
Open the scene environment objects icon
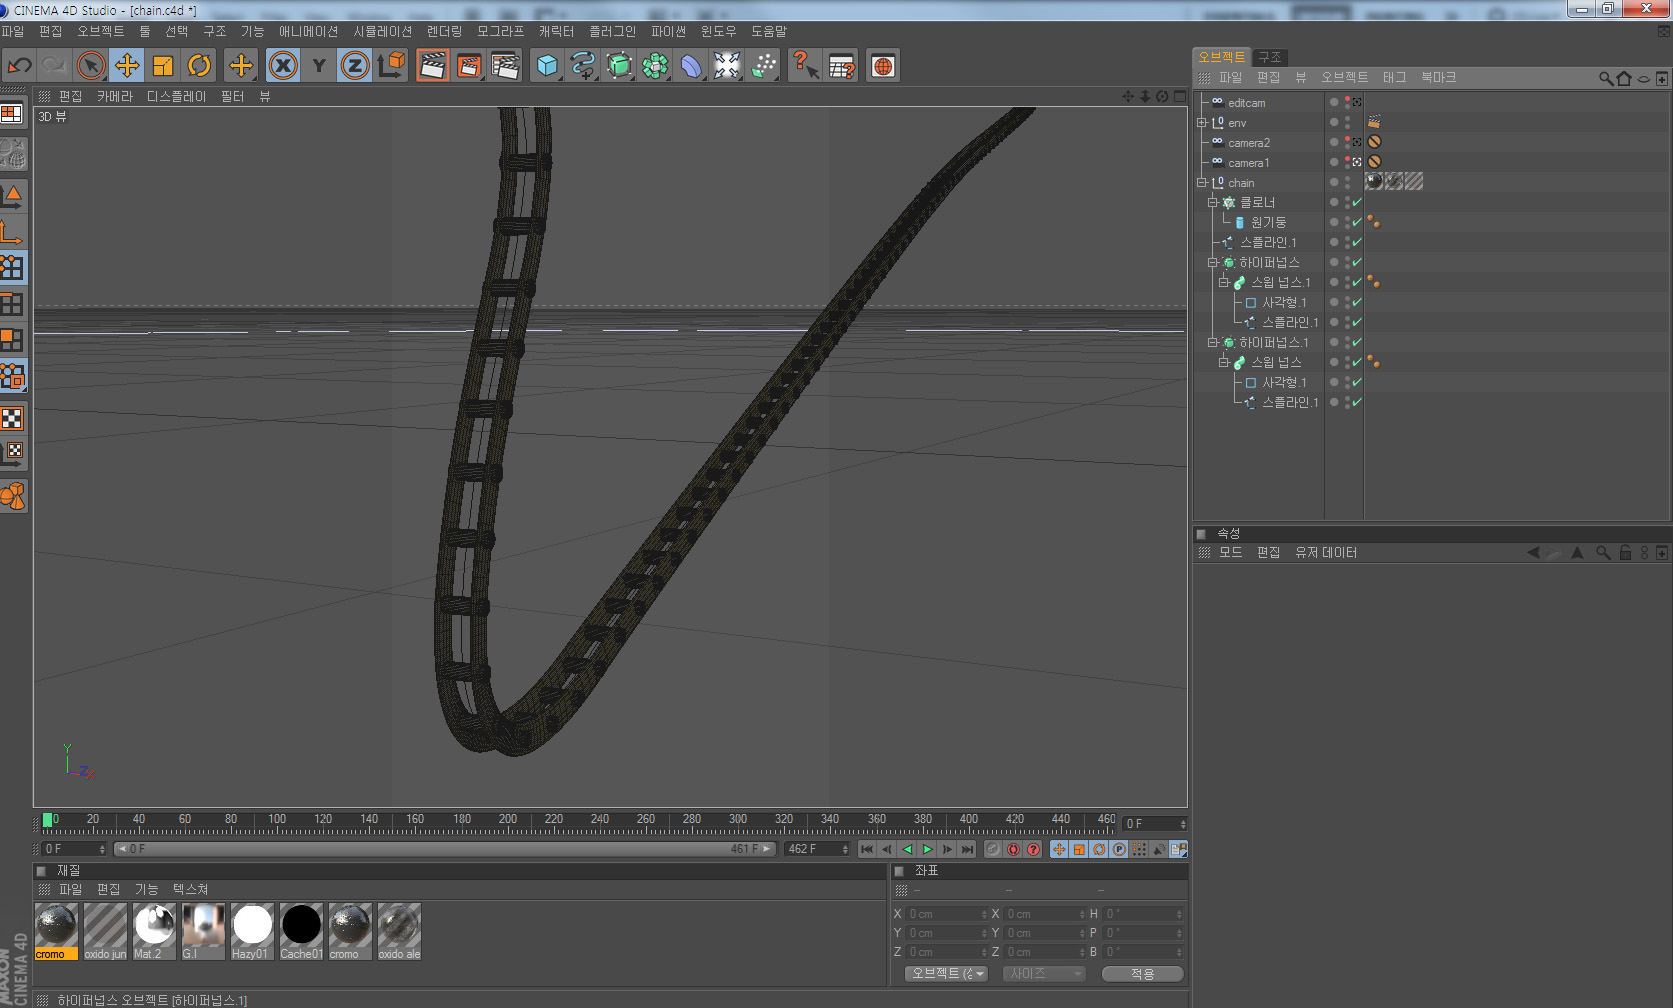(727, 66)
